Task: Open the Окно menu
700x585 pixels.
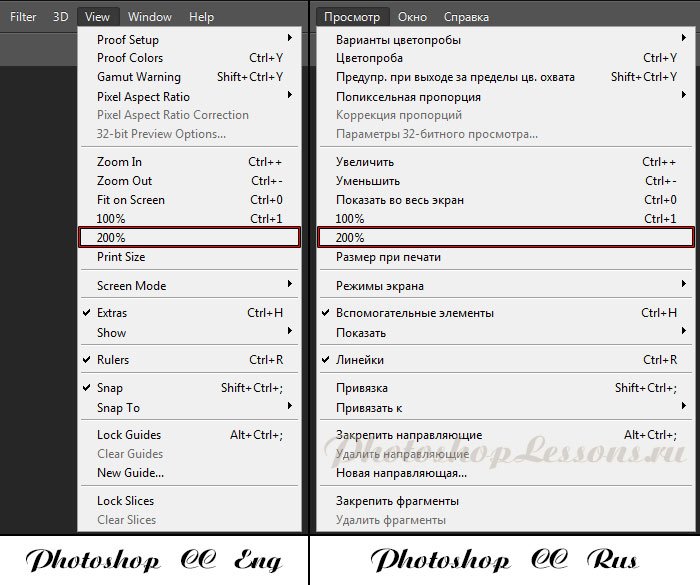Action: click(412, 17)
